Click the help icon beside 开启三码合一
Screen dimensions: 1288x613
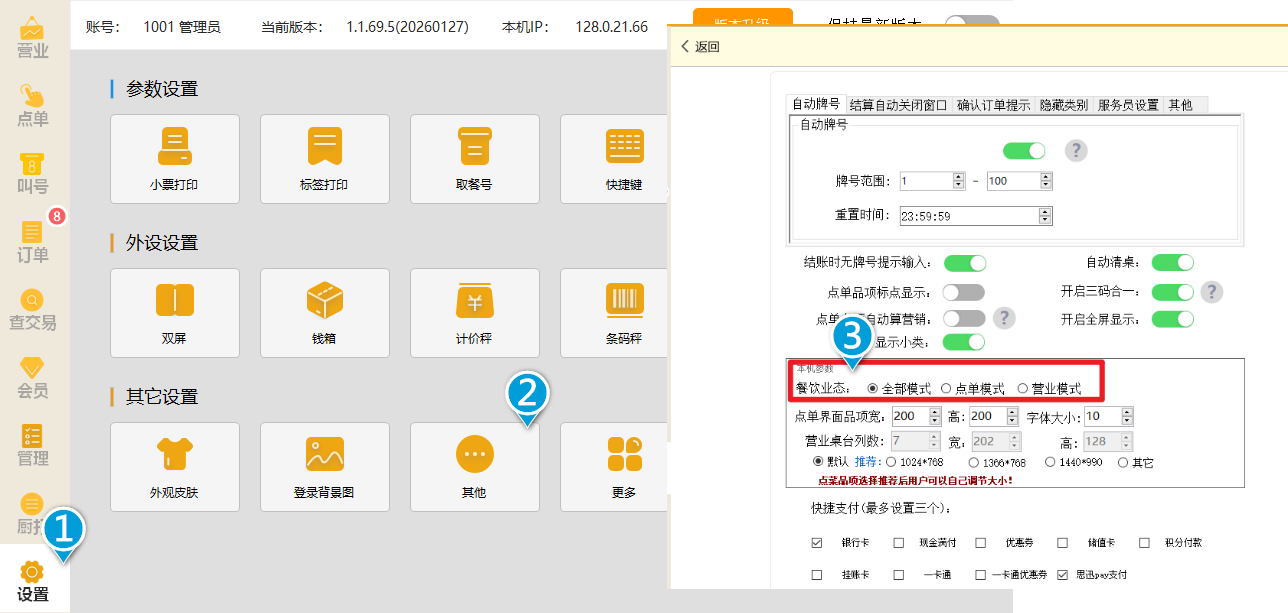pyautogui.click(x=1212, y=292)
